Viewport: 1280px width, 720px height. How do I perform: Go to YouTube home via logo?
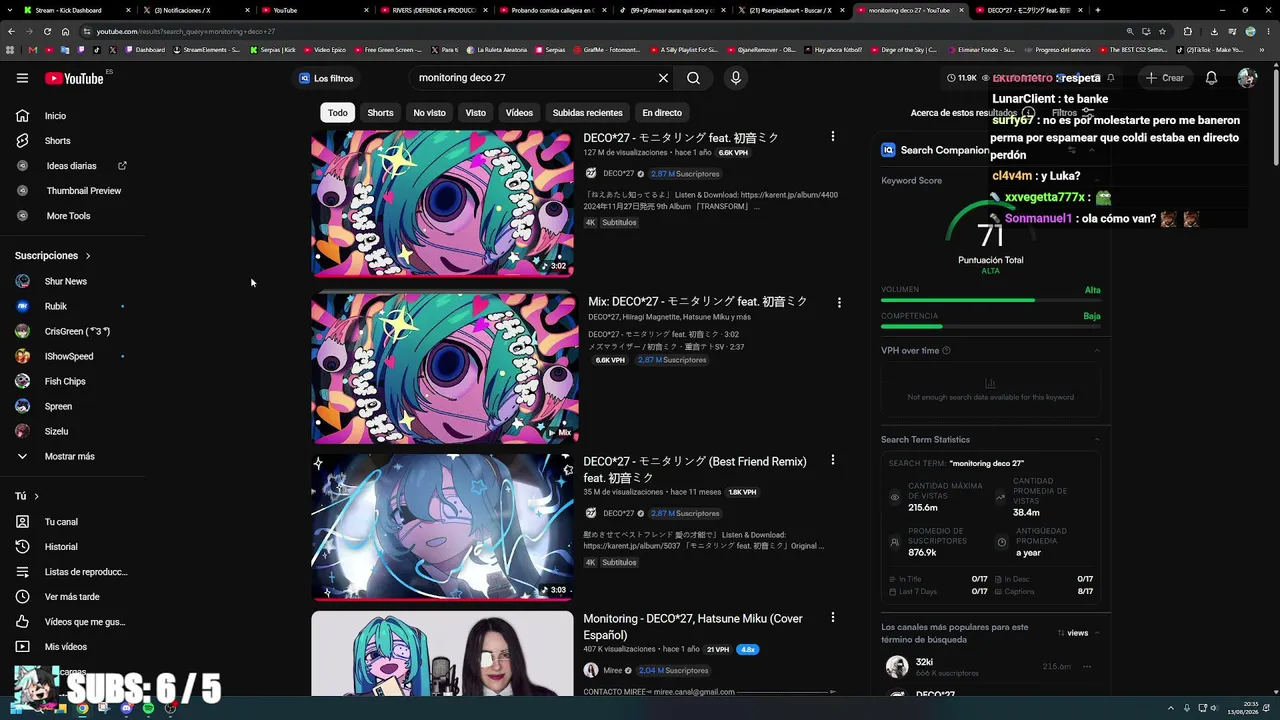(74, 78)
